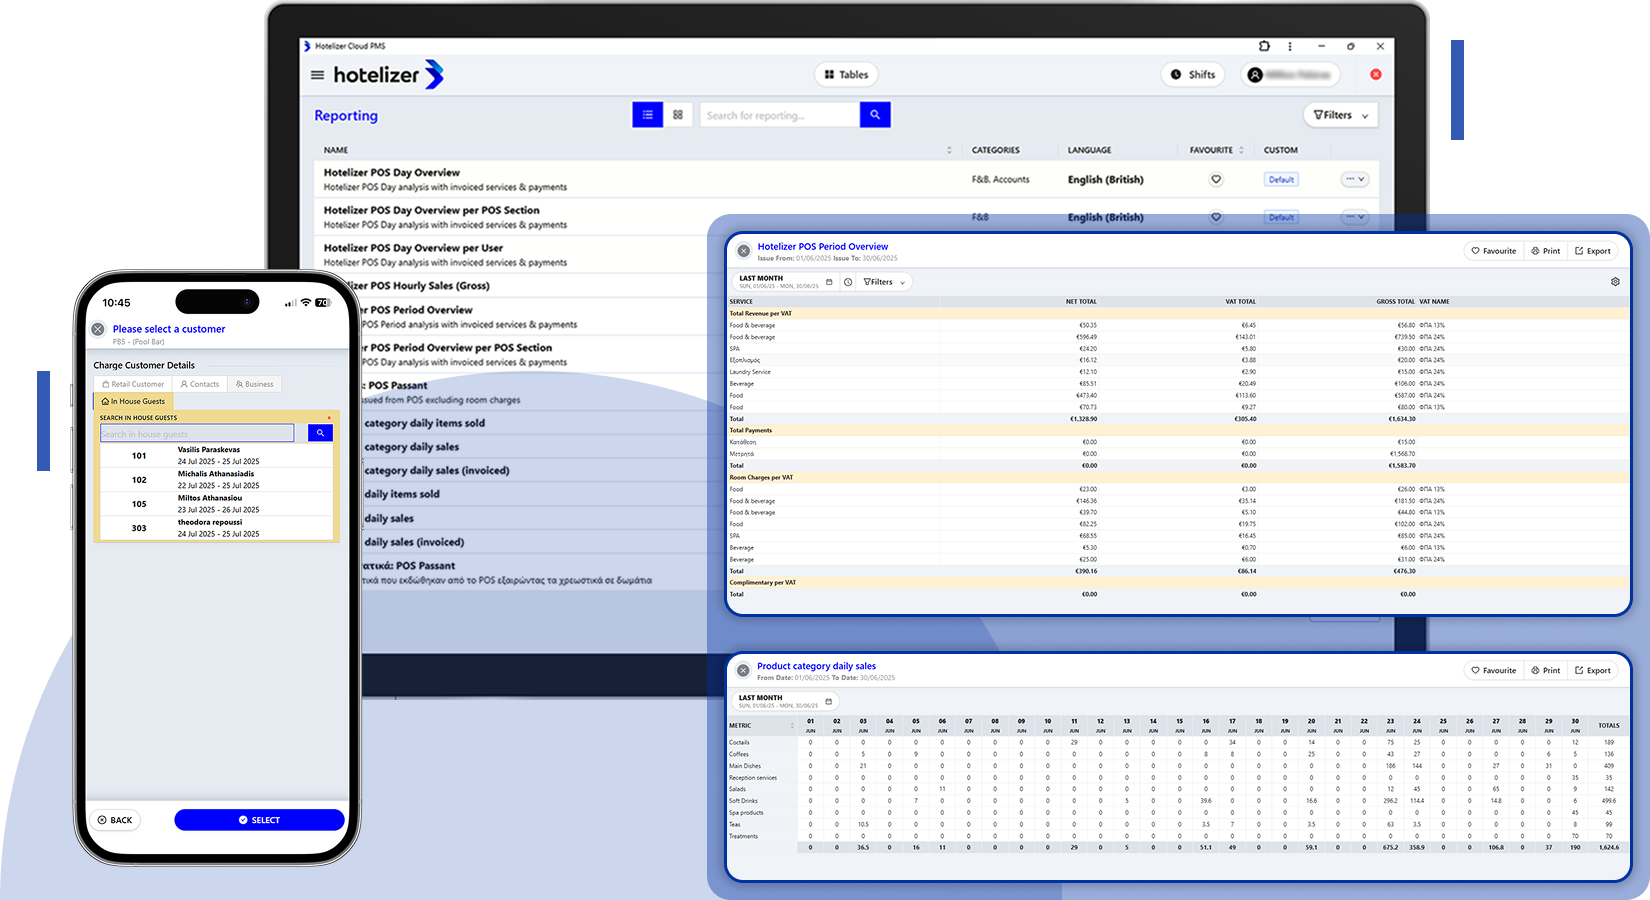This screenshot has height=900, width=1650.
Task: Open the Tables button
Action: pos(846,75)
